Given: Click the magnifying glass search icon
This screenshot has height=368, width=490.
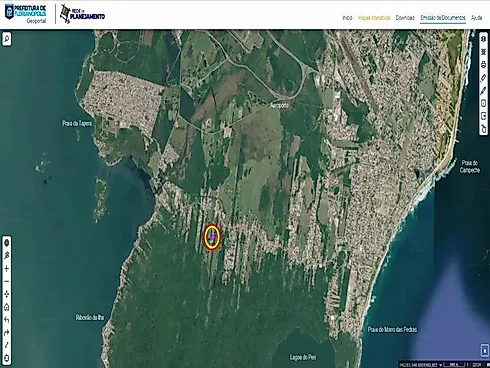Looking at the screenshot, I should [x=7, y=39].
